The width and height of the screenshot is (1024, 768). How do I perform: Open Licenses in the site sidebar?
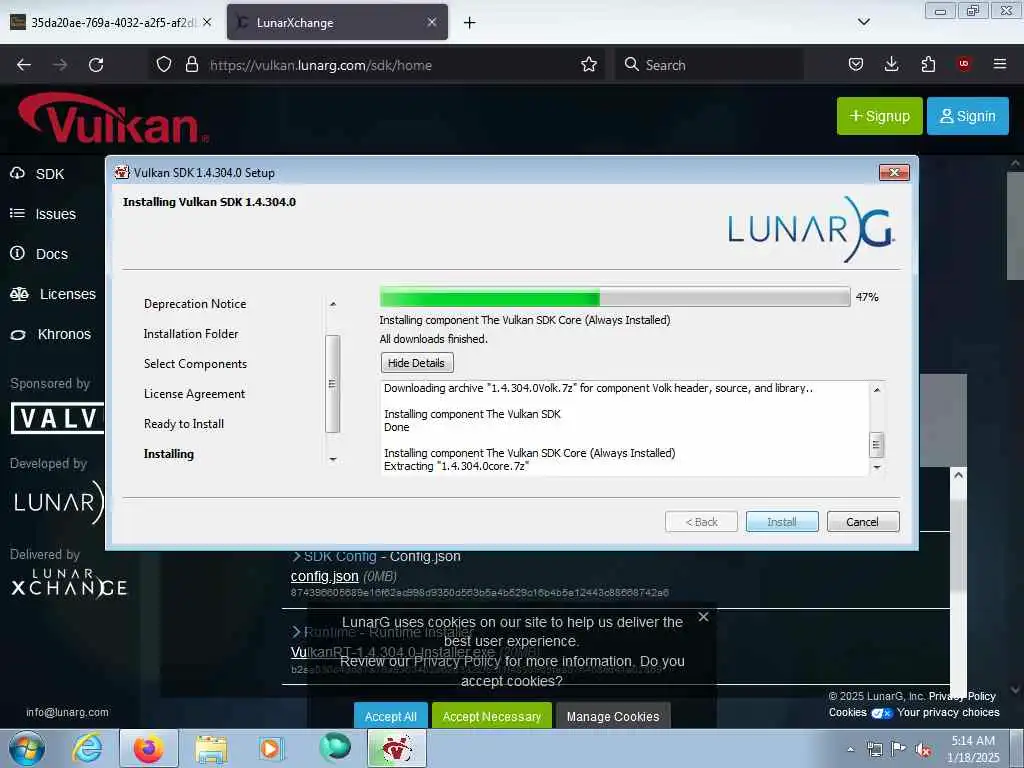pos(53,294)
